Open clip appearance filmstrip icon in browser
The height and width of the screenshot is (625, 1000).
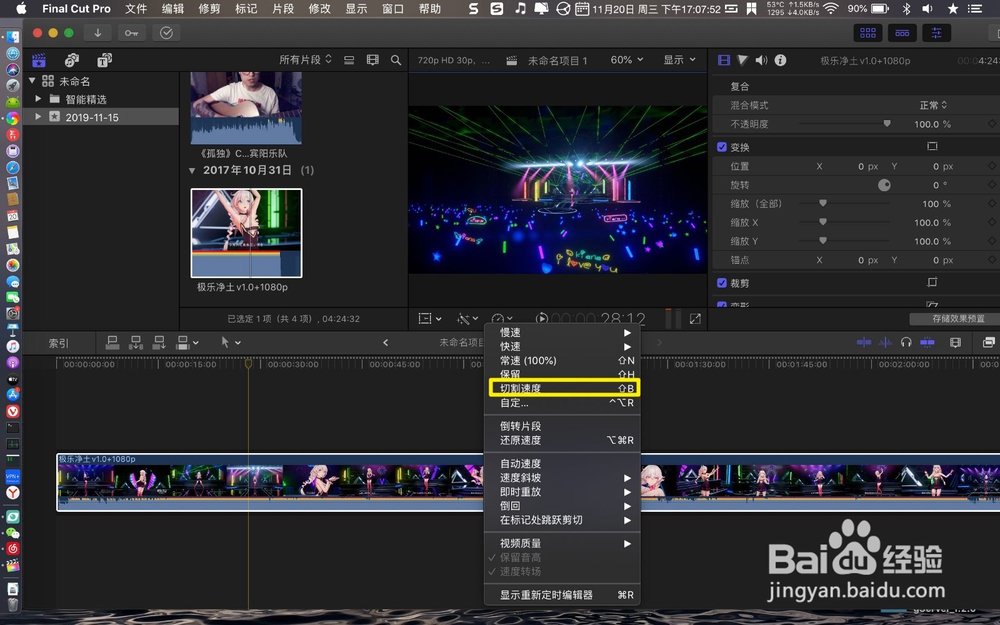pos(372,60)
